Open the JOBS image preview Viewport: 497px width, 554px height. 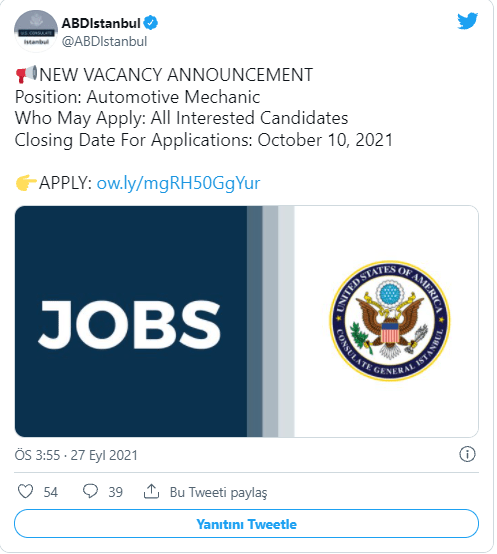point(247,322)
